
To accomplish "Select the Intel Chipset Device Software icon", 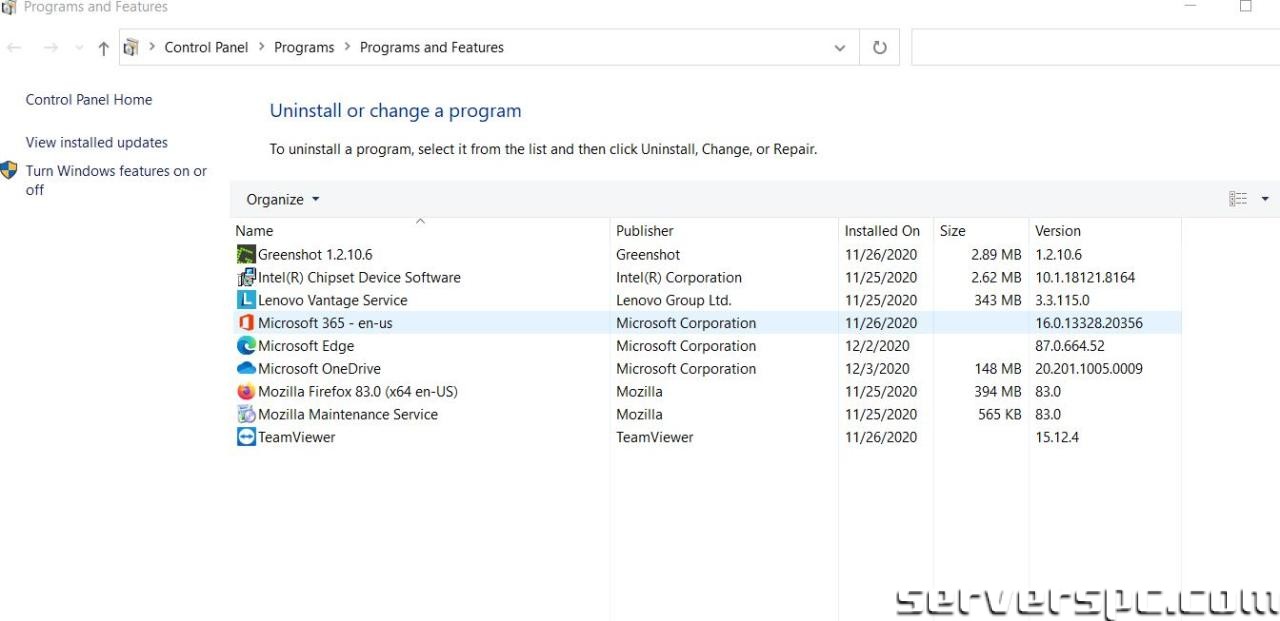I will (x=246, y=278).
